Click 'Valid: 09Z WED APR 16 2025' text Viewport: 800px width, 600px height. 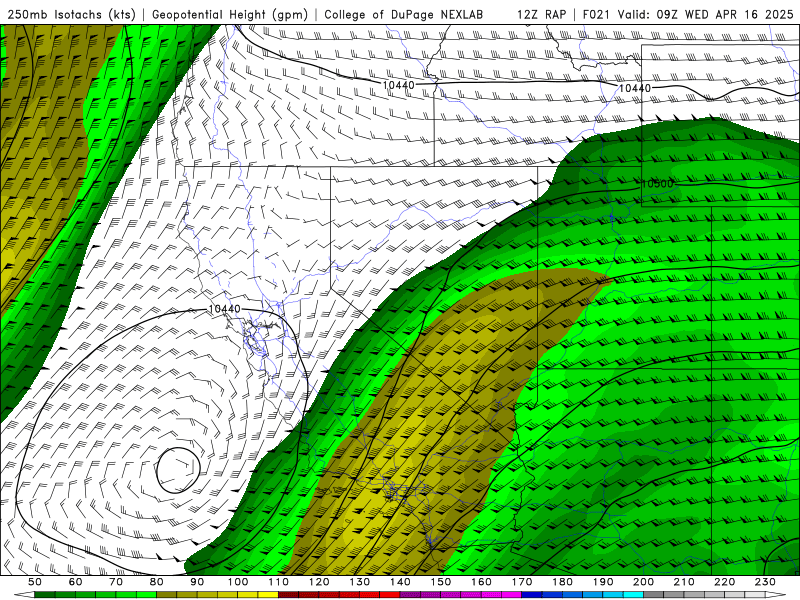pos(705,14)
